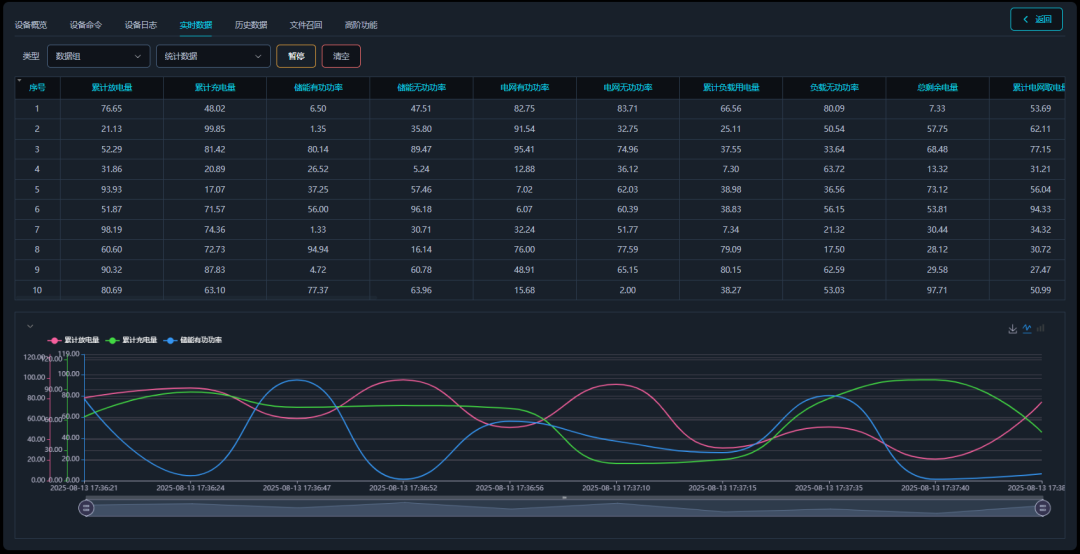This screenshot has width=1080, height=554.
Task: Click the 返回 back button
Action: 1035,19
